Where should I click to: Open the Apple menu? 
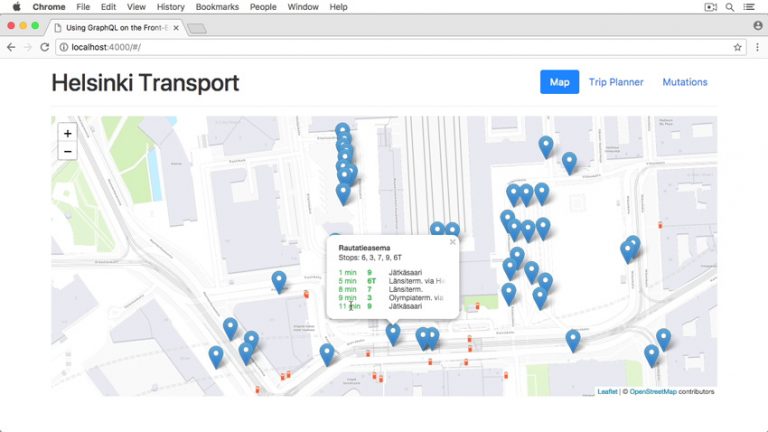pyautogui.click(x=16, y=7)
